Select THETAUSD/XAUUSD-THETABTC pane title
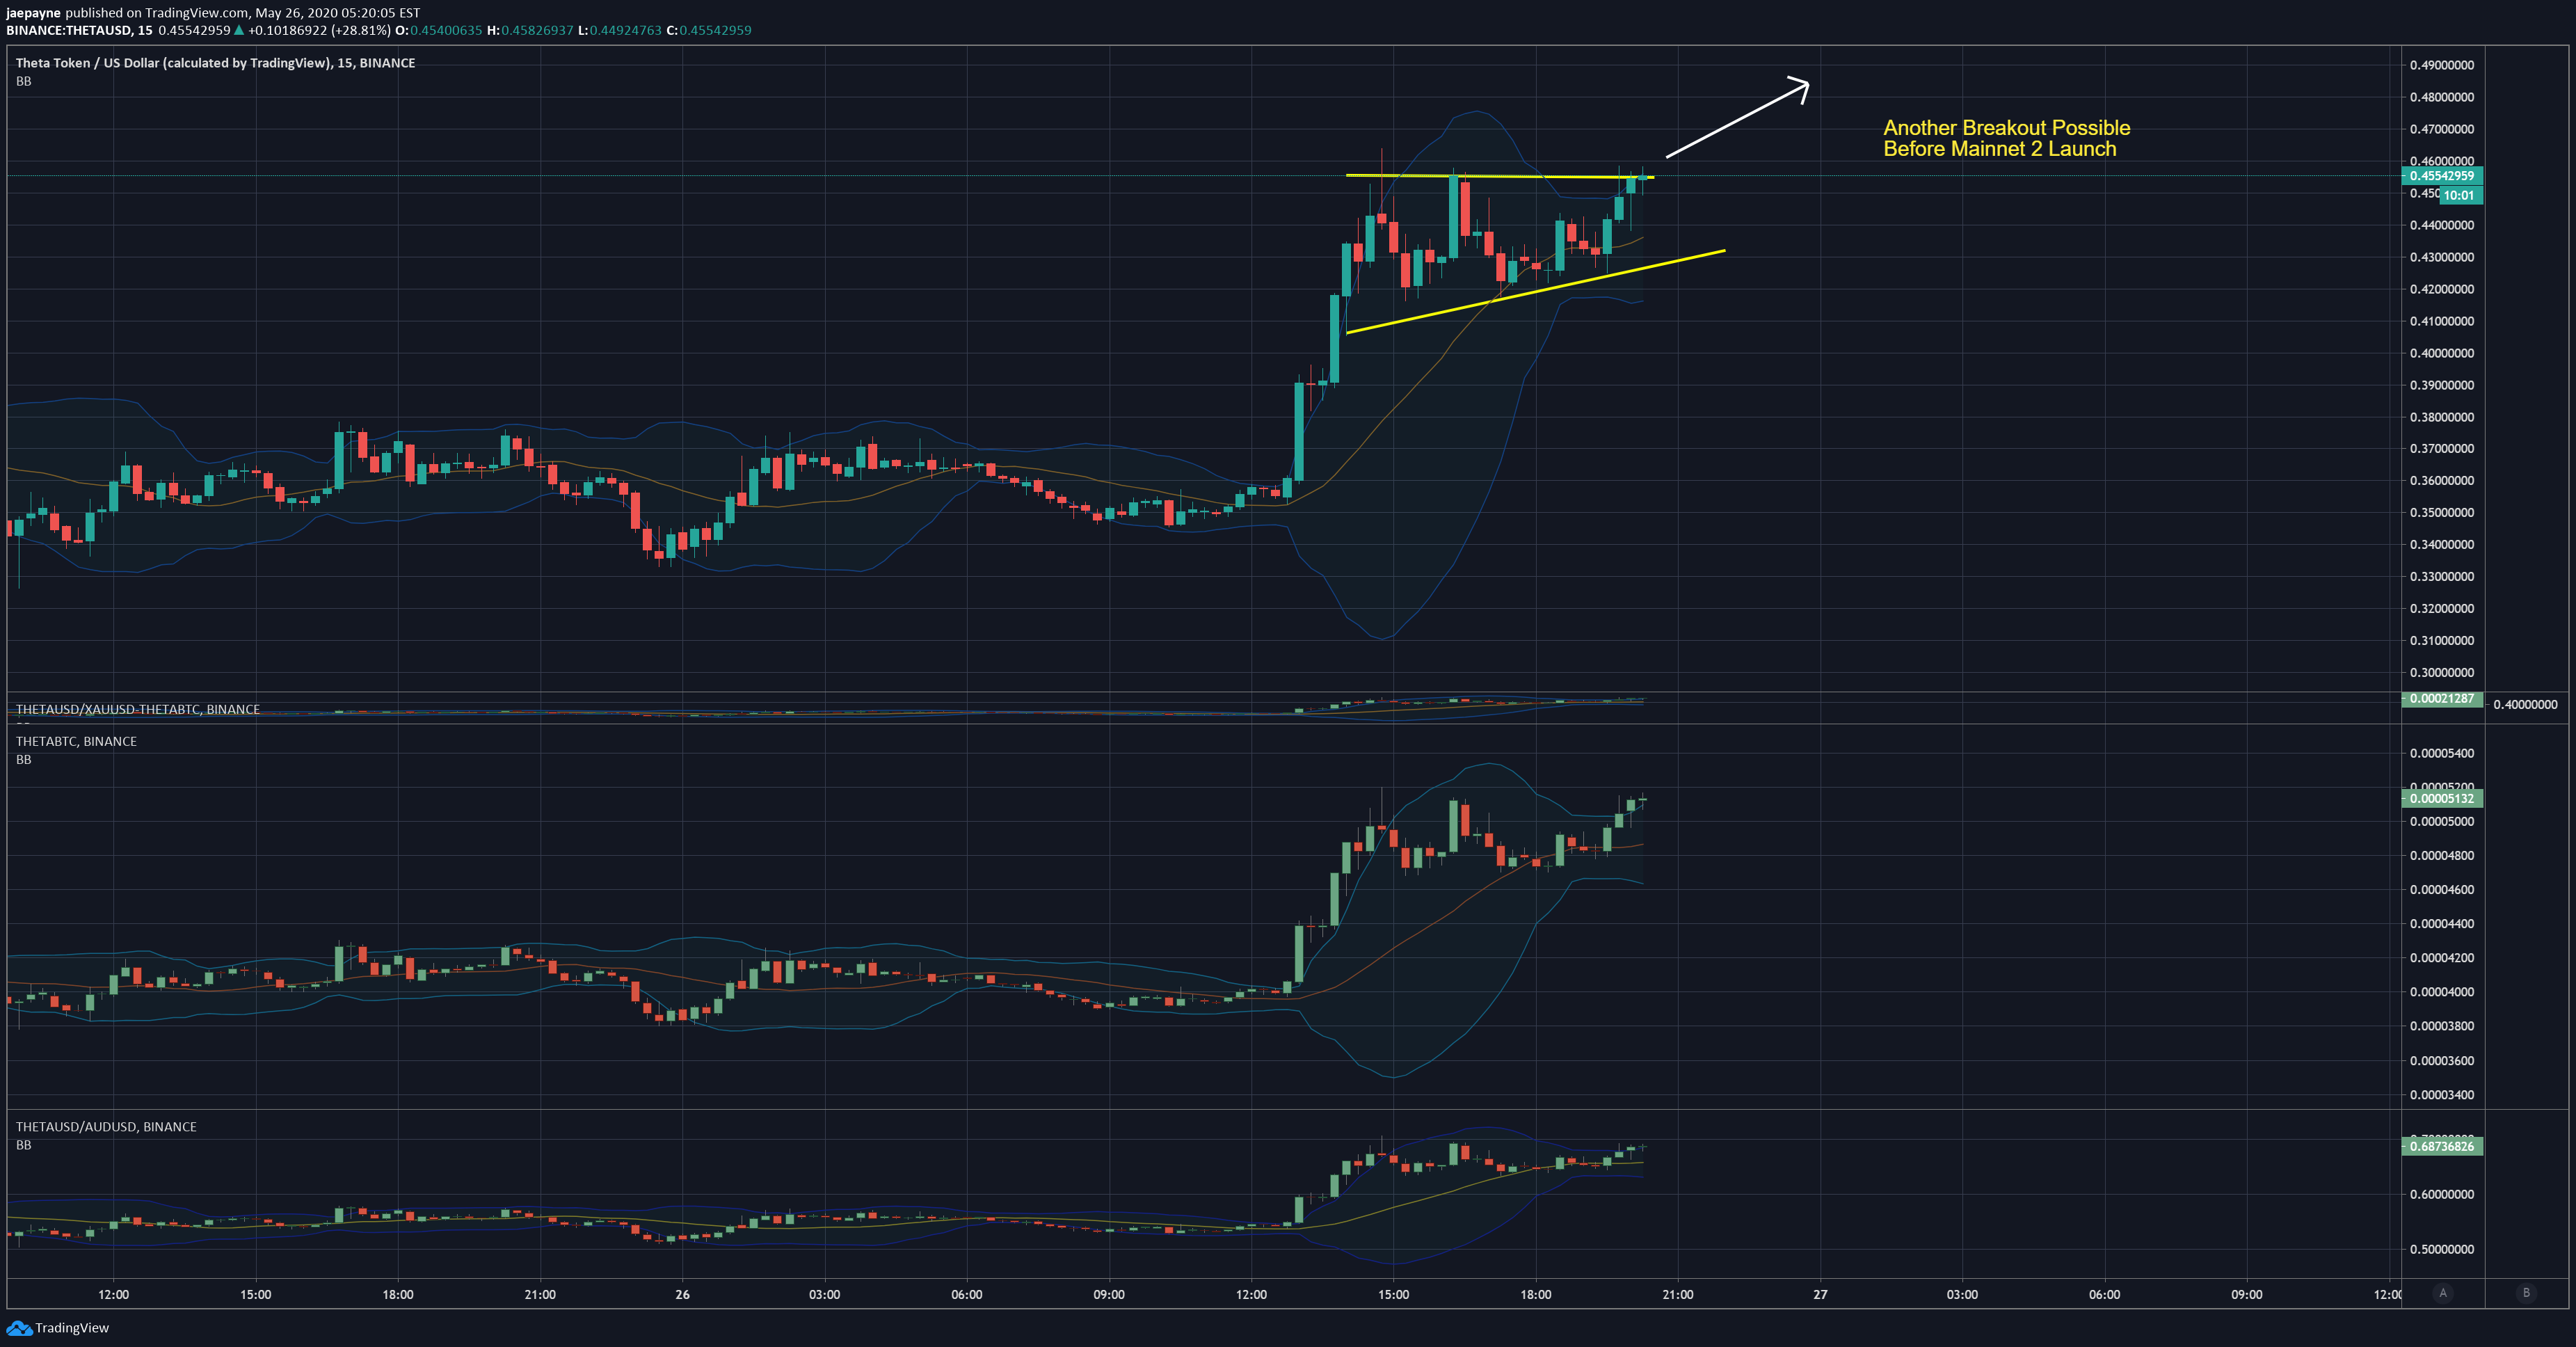 (x=138, y=709)
